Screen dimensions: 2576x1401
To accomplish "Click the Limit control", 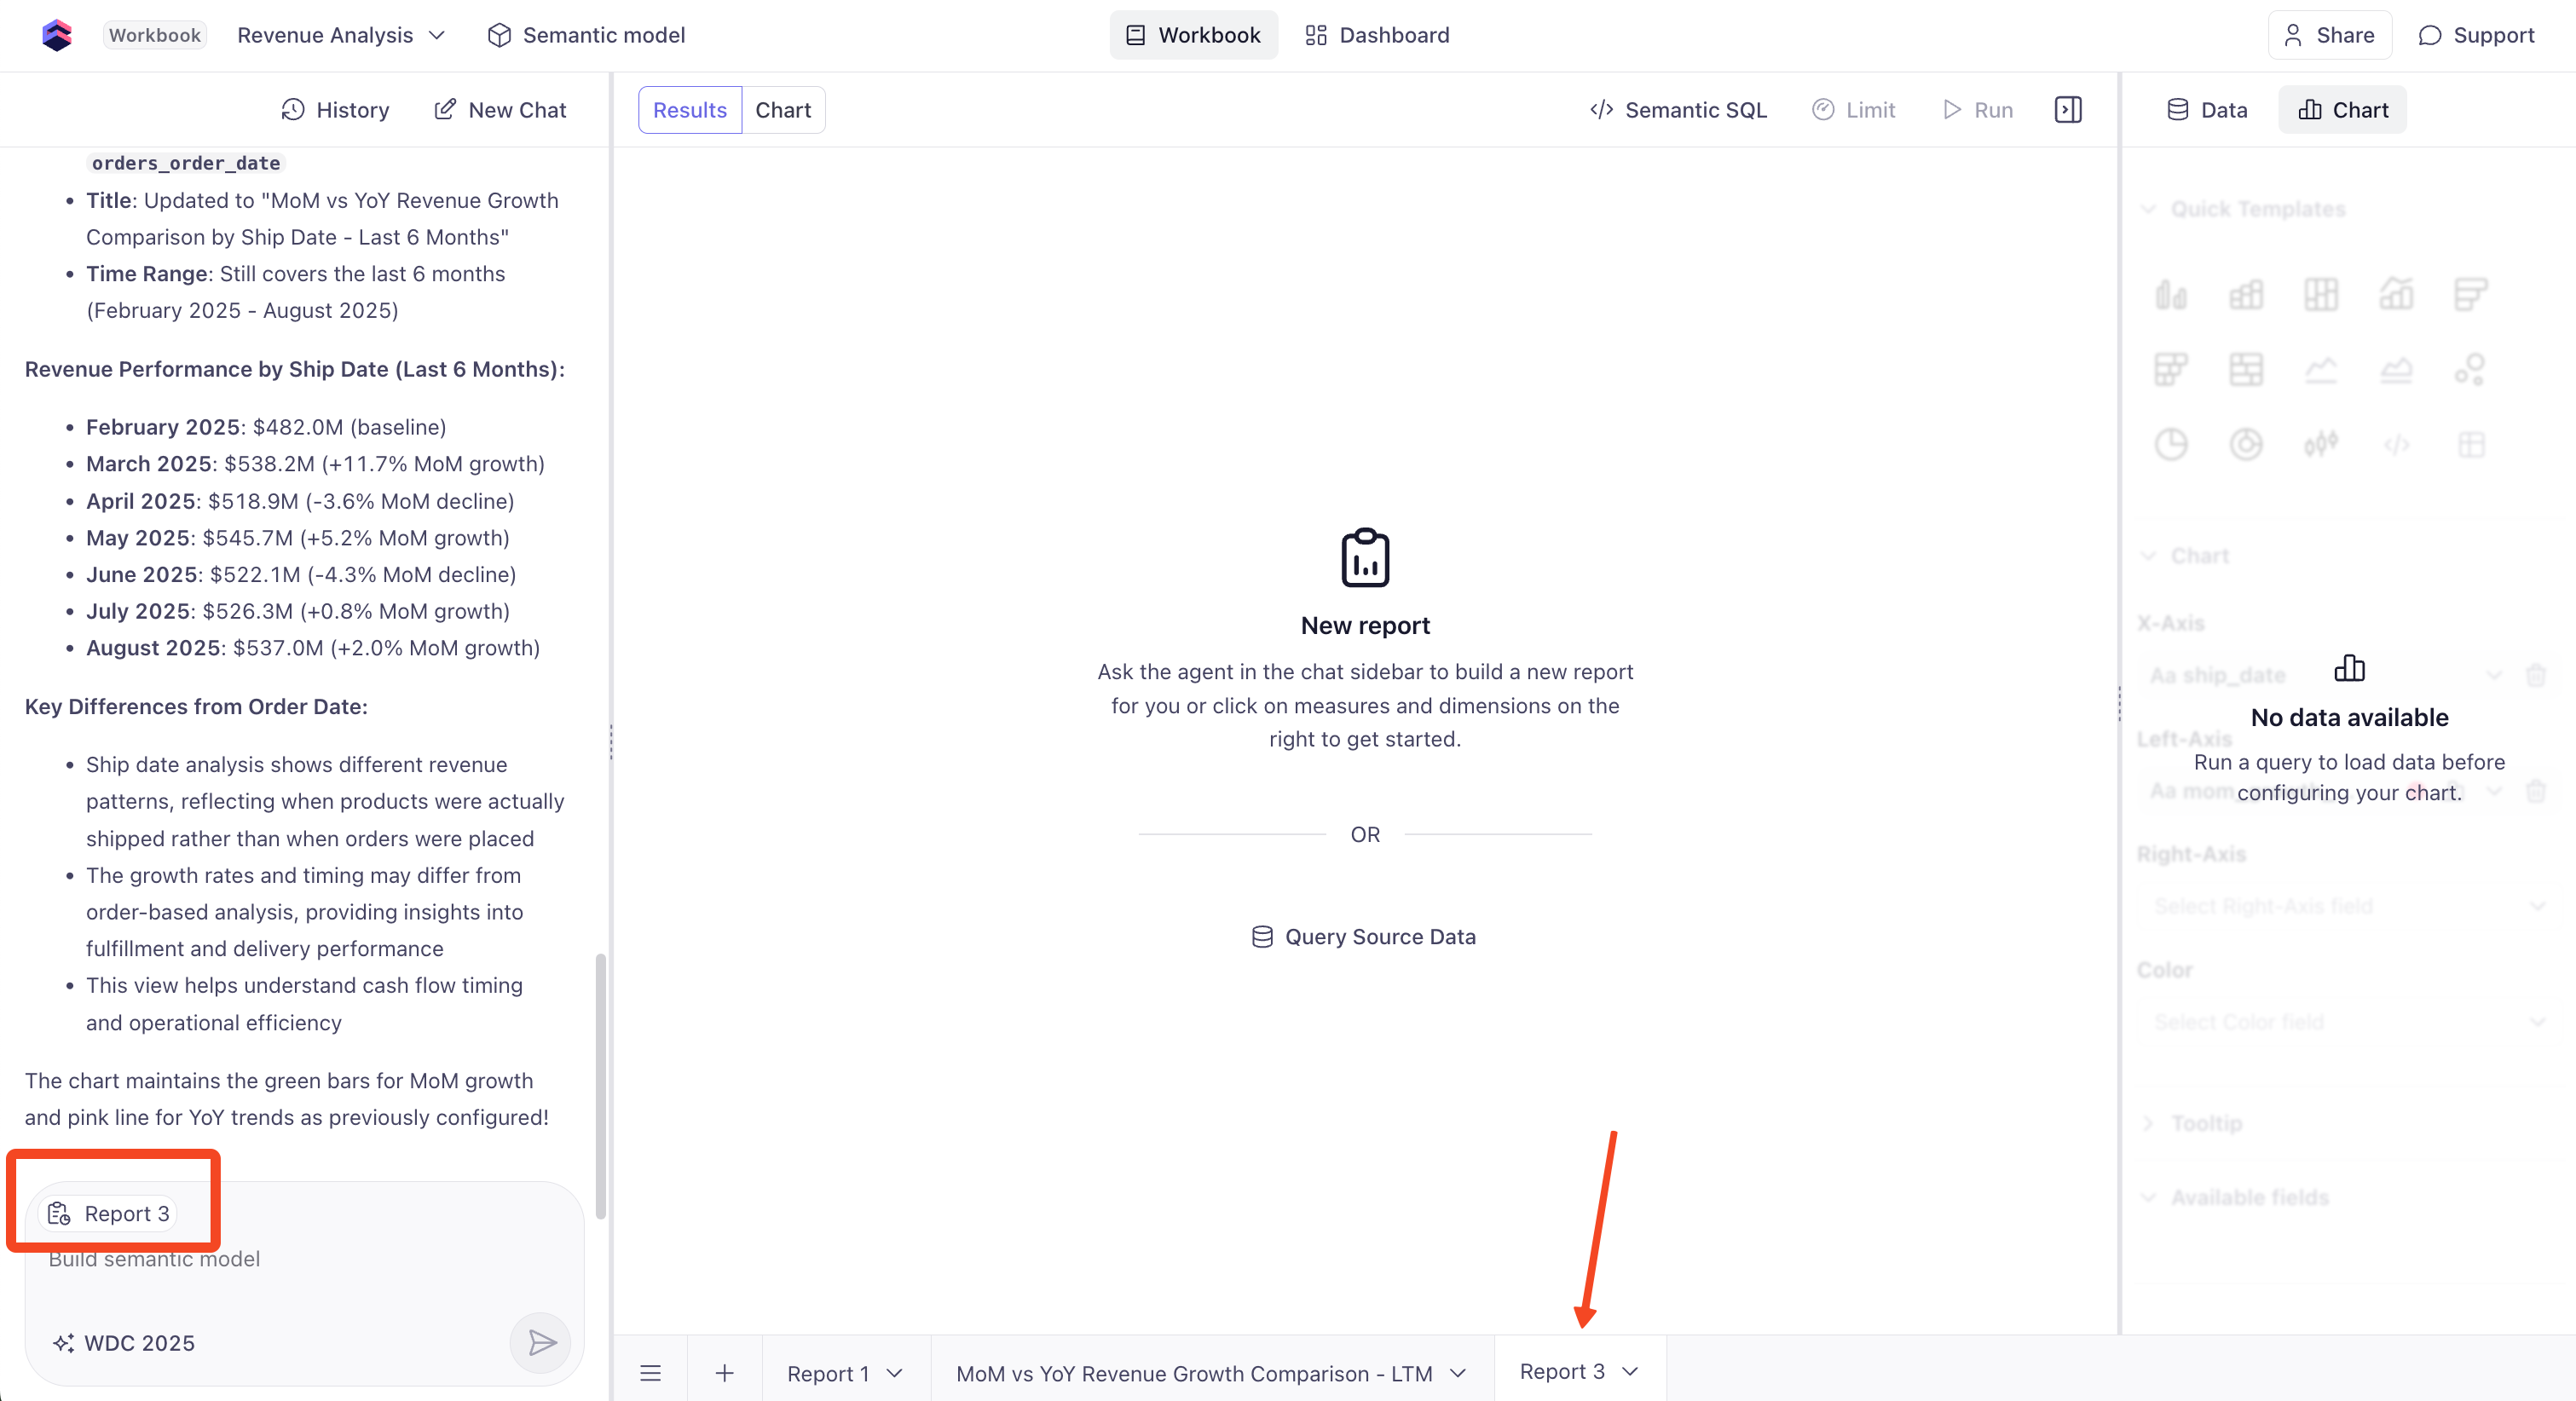I will pyautogui.click(x=1853, y=110).
